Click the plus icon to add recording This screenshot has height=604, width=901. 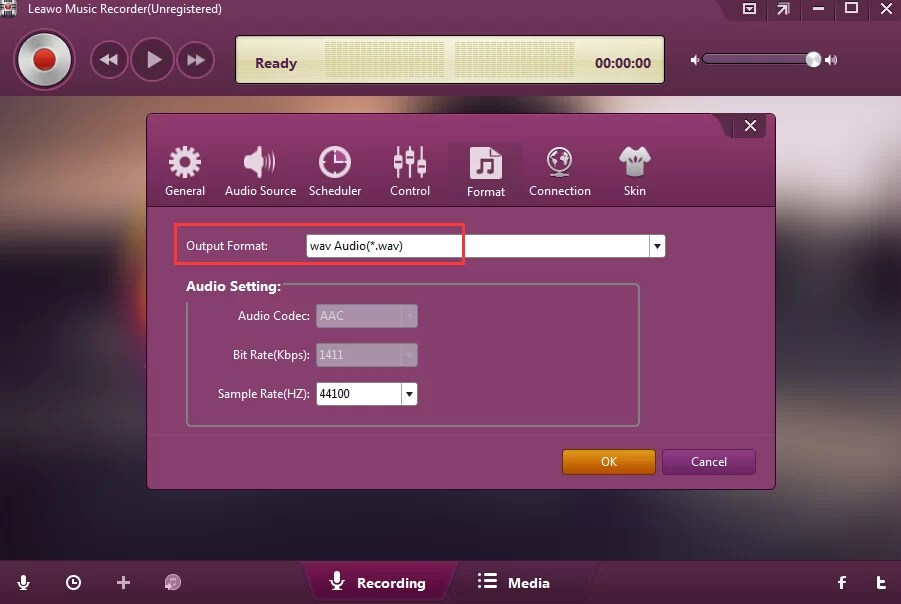pos(123,582)
